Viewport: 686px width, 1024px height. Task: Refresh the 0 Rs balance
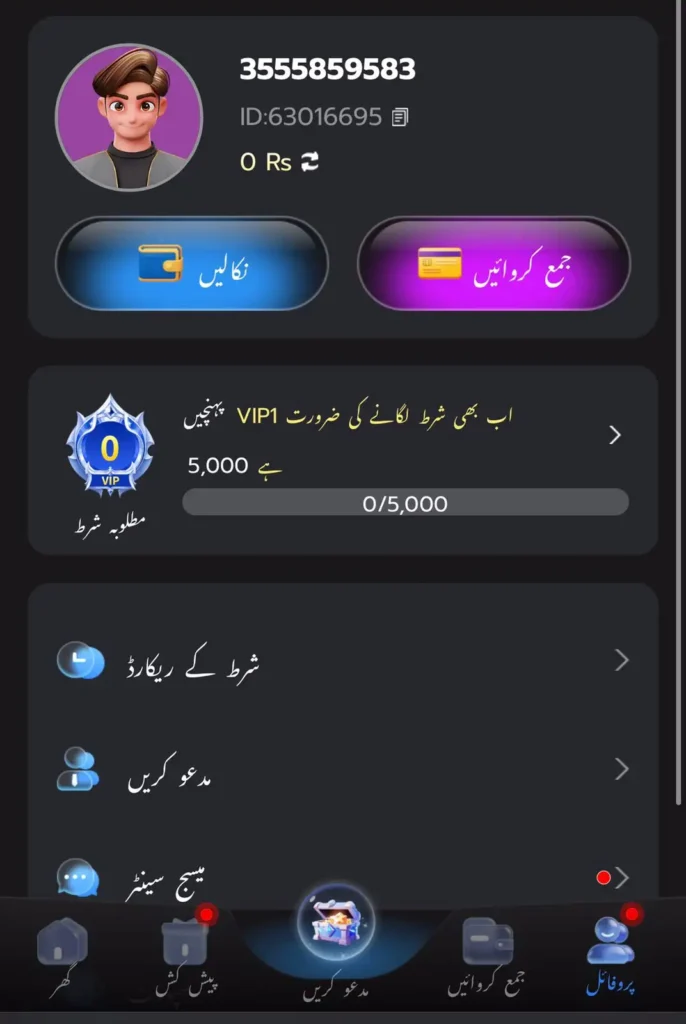pyautogui.click(x=310, y=161)
